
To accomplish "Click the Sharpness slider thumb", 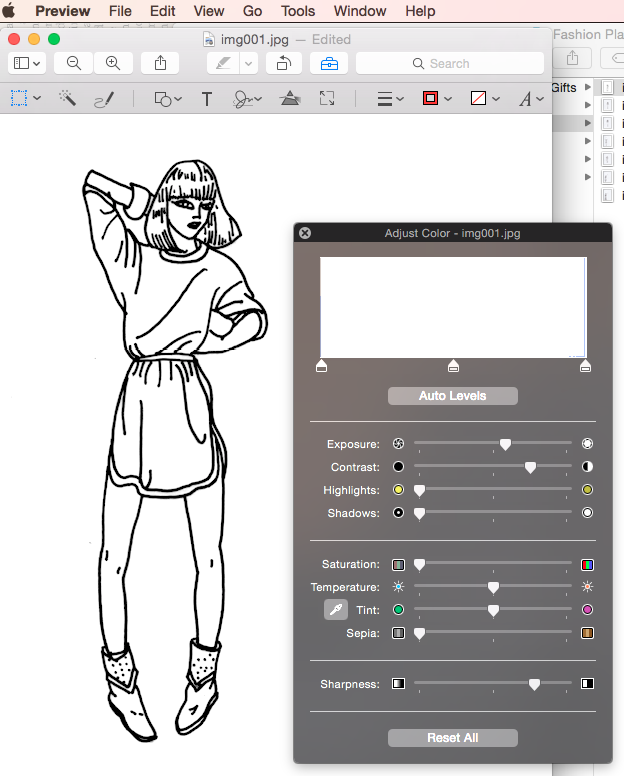I will click(x=534, y=684).
